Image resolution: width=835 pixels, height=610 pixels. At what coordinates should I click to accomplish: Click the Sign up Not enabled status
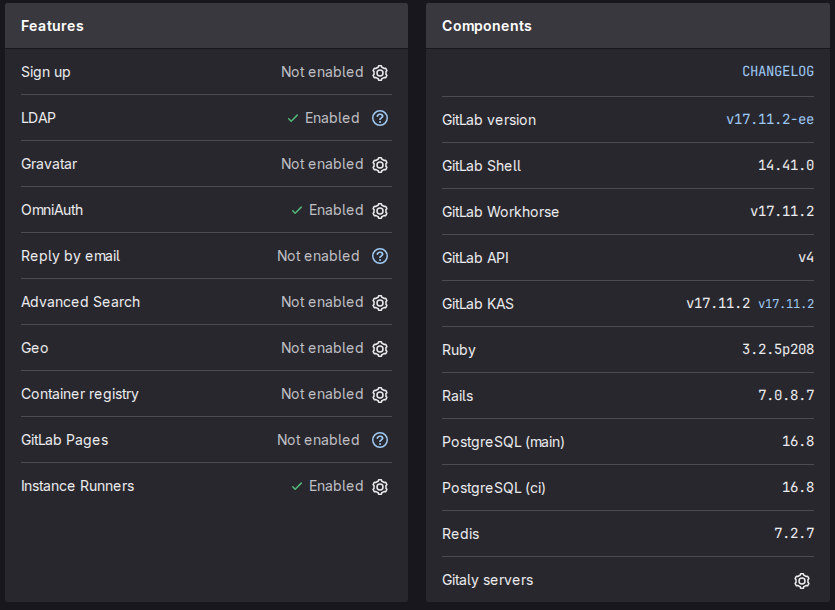(x=322, y=72)
